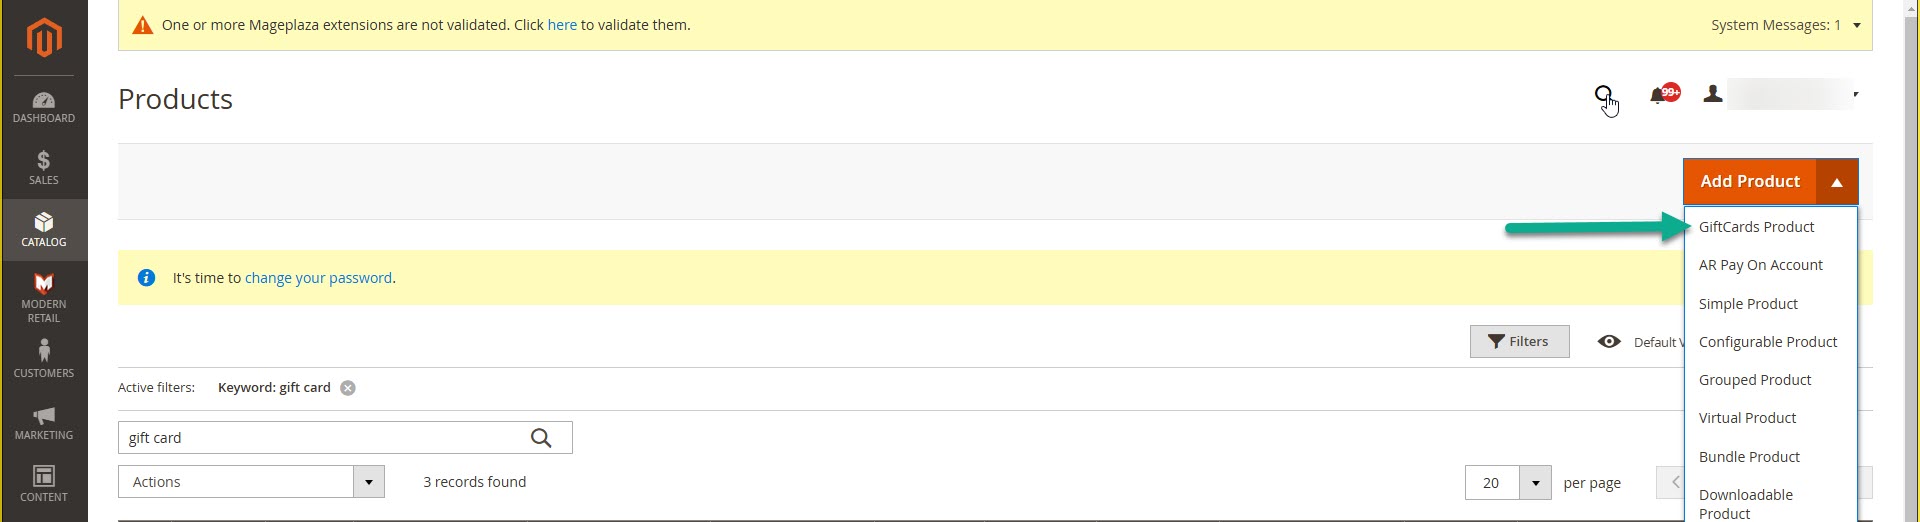Open the Sales sidebar menu
The height and width of the screenshot is (522, 1920).
(44, 168)
